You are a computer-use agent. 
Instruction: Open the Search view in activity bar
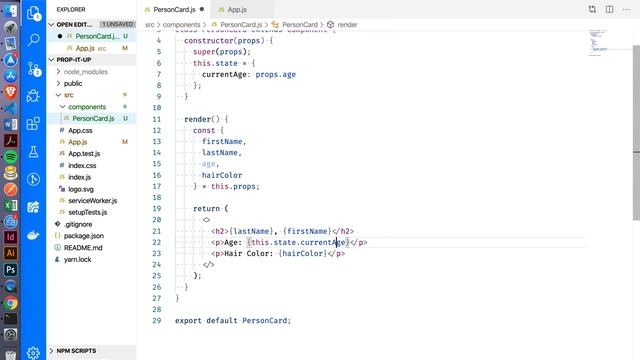[x=33, y=40]
